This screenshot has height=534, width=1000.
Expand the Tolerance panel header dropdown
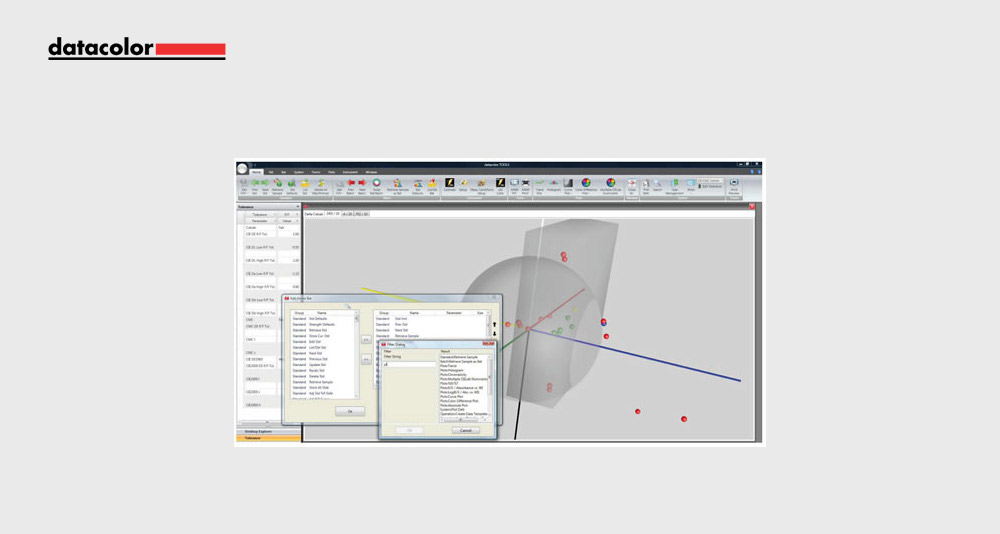coord(297,207)
